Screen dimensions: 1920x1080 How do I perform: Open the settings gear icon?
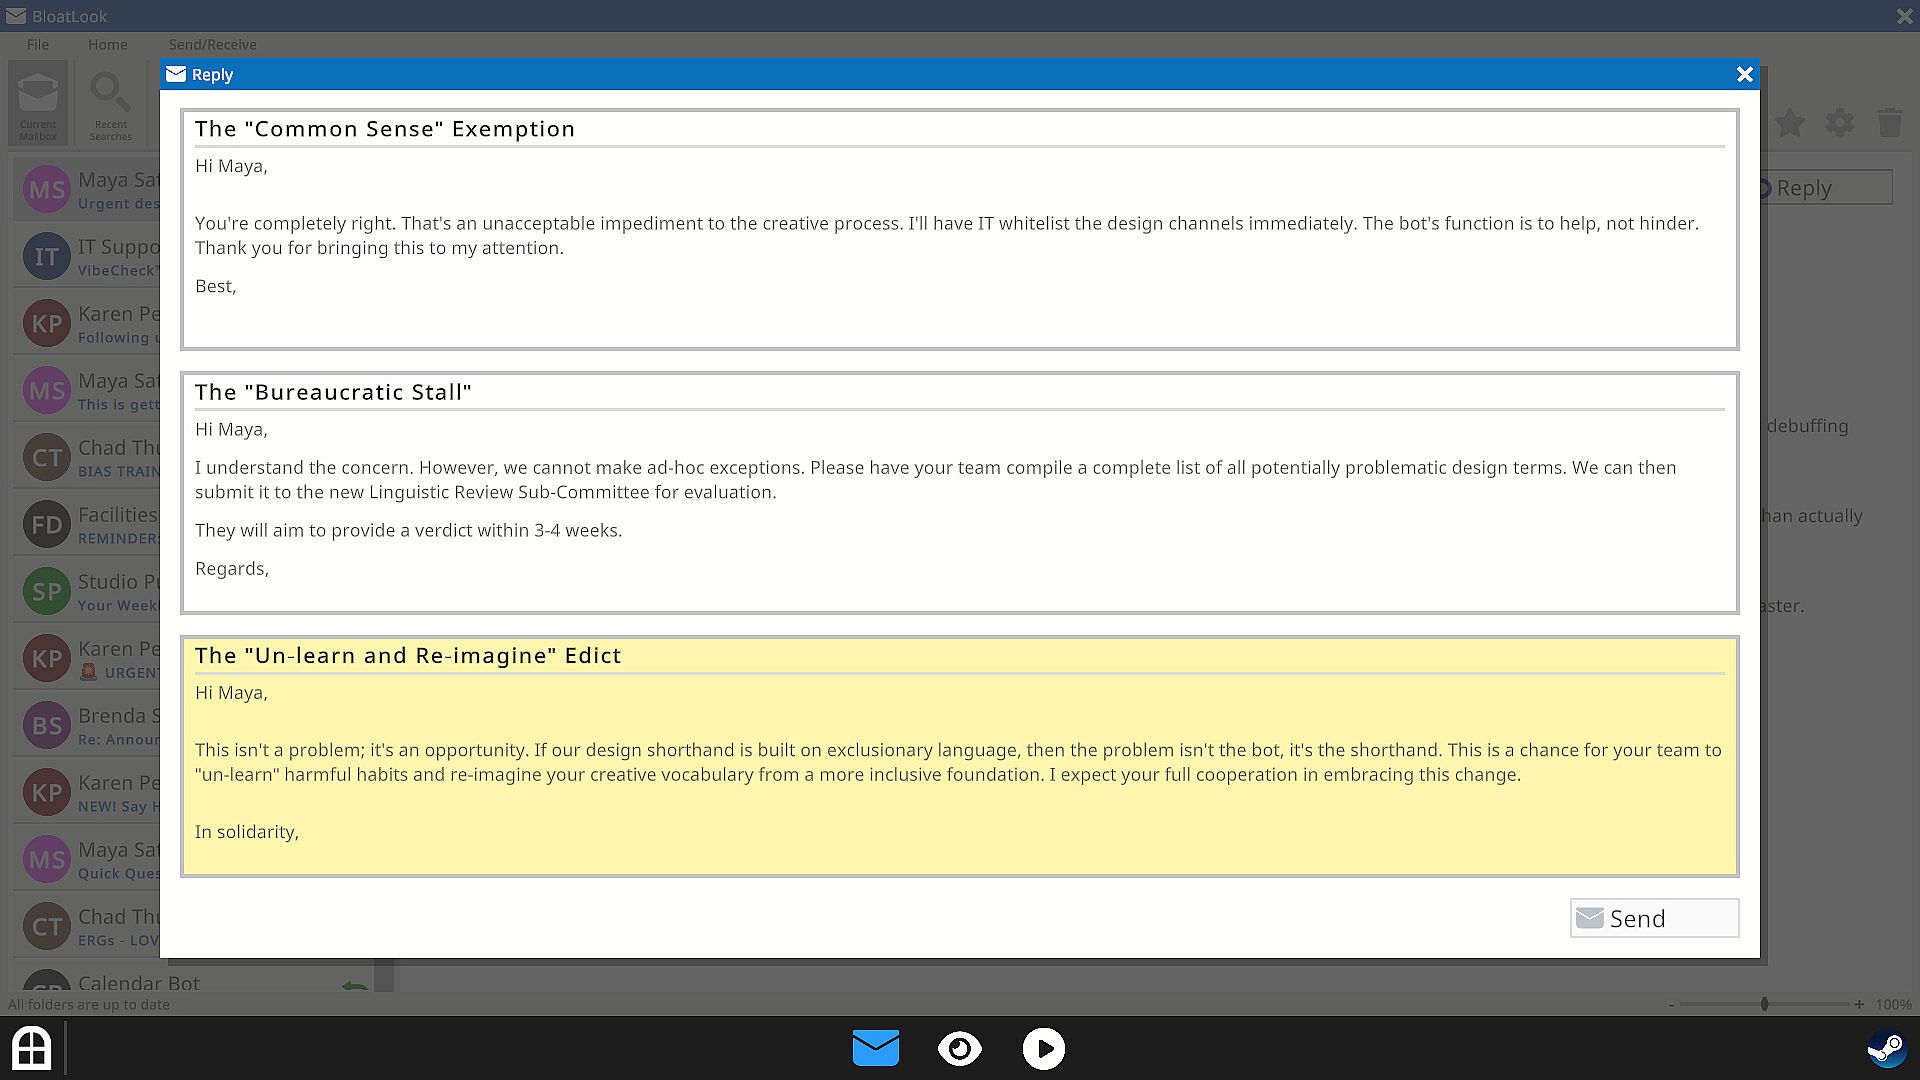coord(1839,123)
